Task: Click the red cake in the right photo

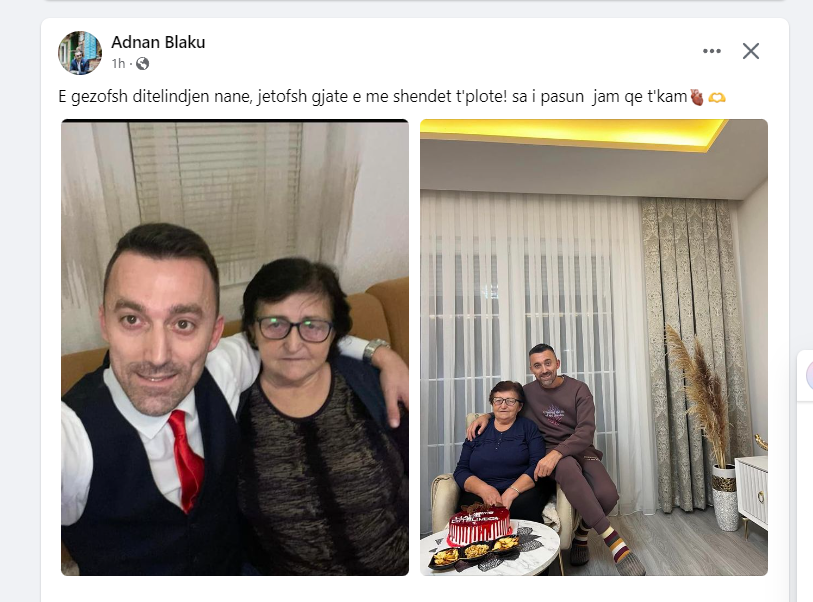Action: click(x=480, y=525)
